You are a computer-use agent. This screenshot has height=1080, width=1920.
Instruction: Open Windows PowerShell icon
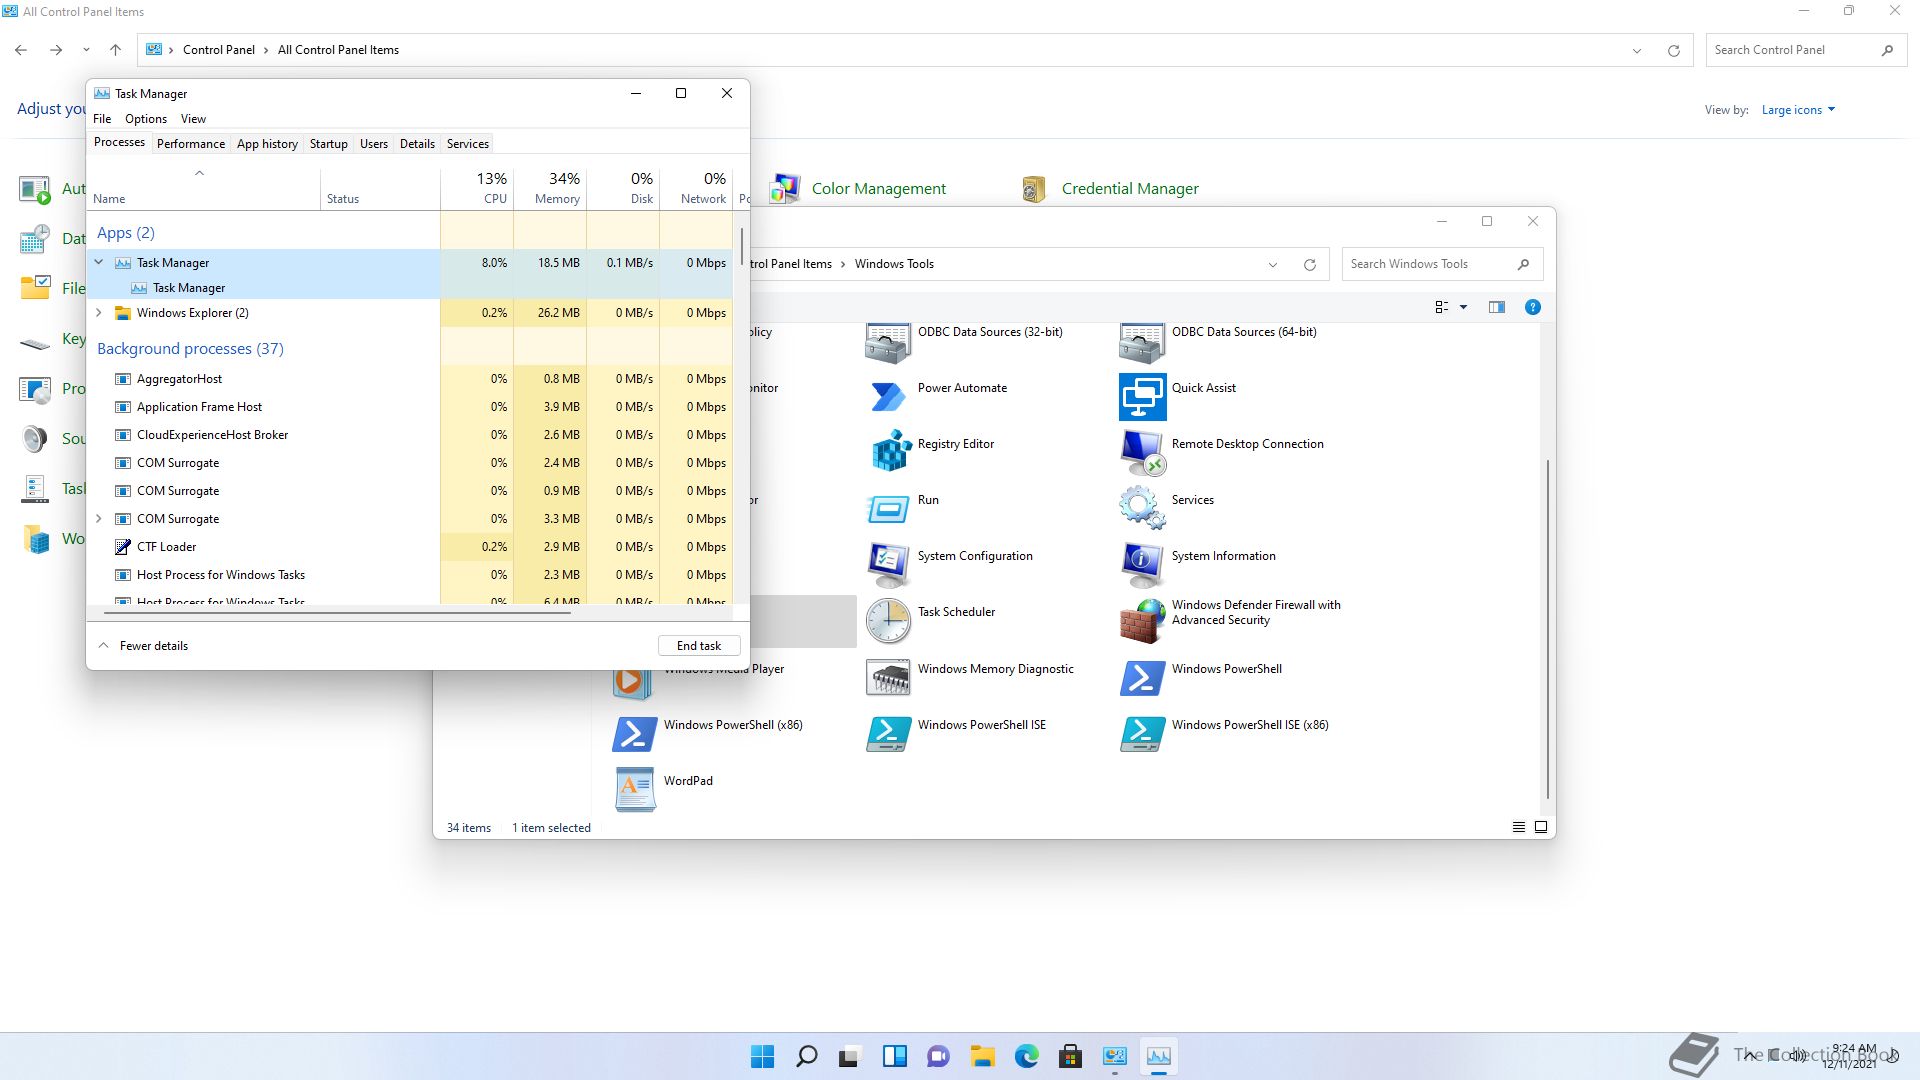[x=1142, y=677]
